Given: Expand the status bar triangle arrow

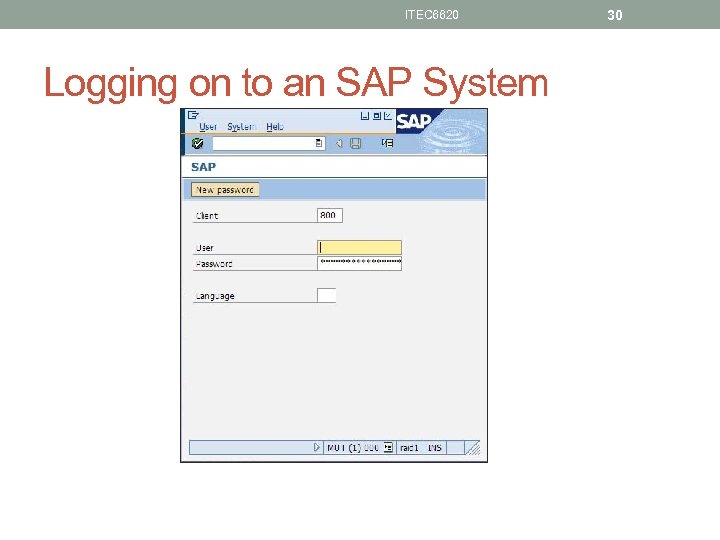Looking at the screenshot, I should pyautogui.click(x=316, y=447).
